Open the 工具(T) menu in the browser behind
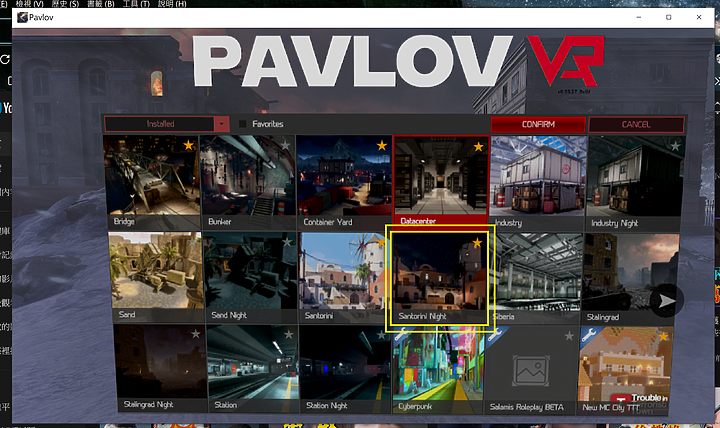The width and height of the screenshot is (720, 428). coord(136,4)
